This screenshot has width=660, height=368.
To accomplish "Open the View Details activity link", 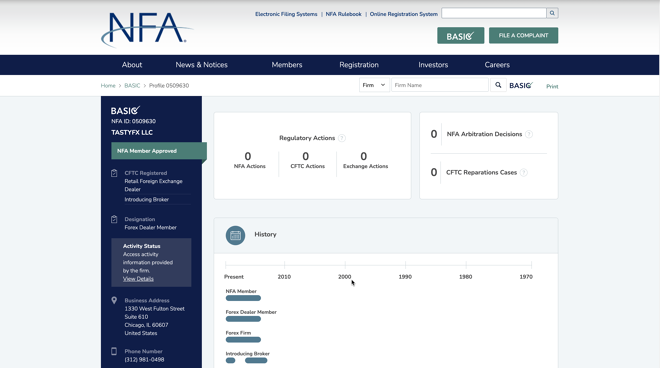I will point(138,279).
